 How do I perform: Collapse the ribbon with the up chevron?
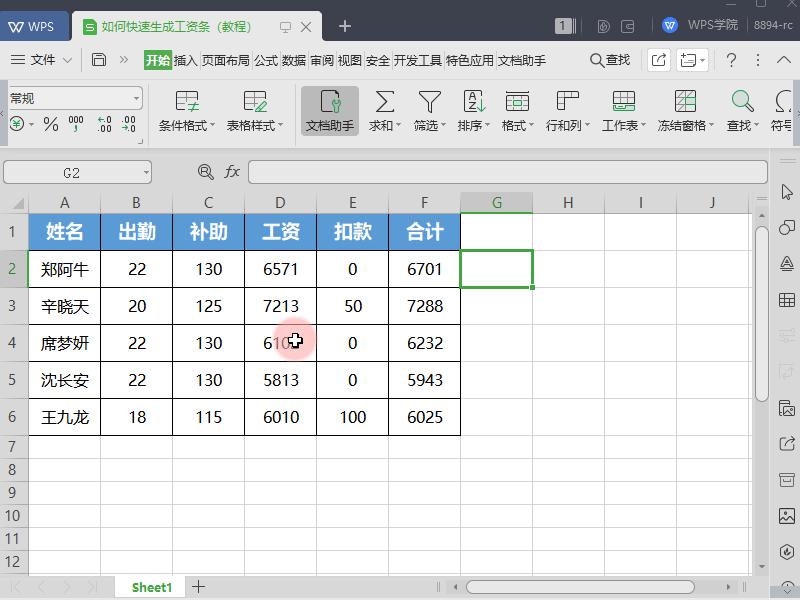coord(784,60)
